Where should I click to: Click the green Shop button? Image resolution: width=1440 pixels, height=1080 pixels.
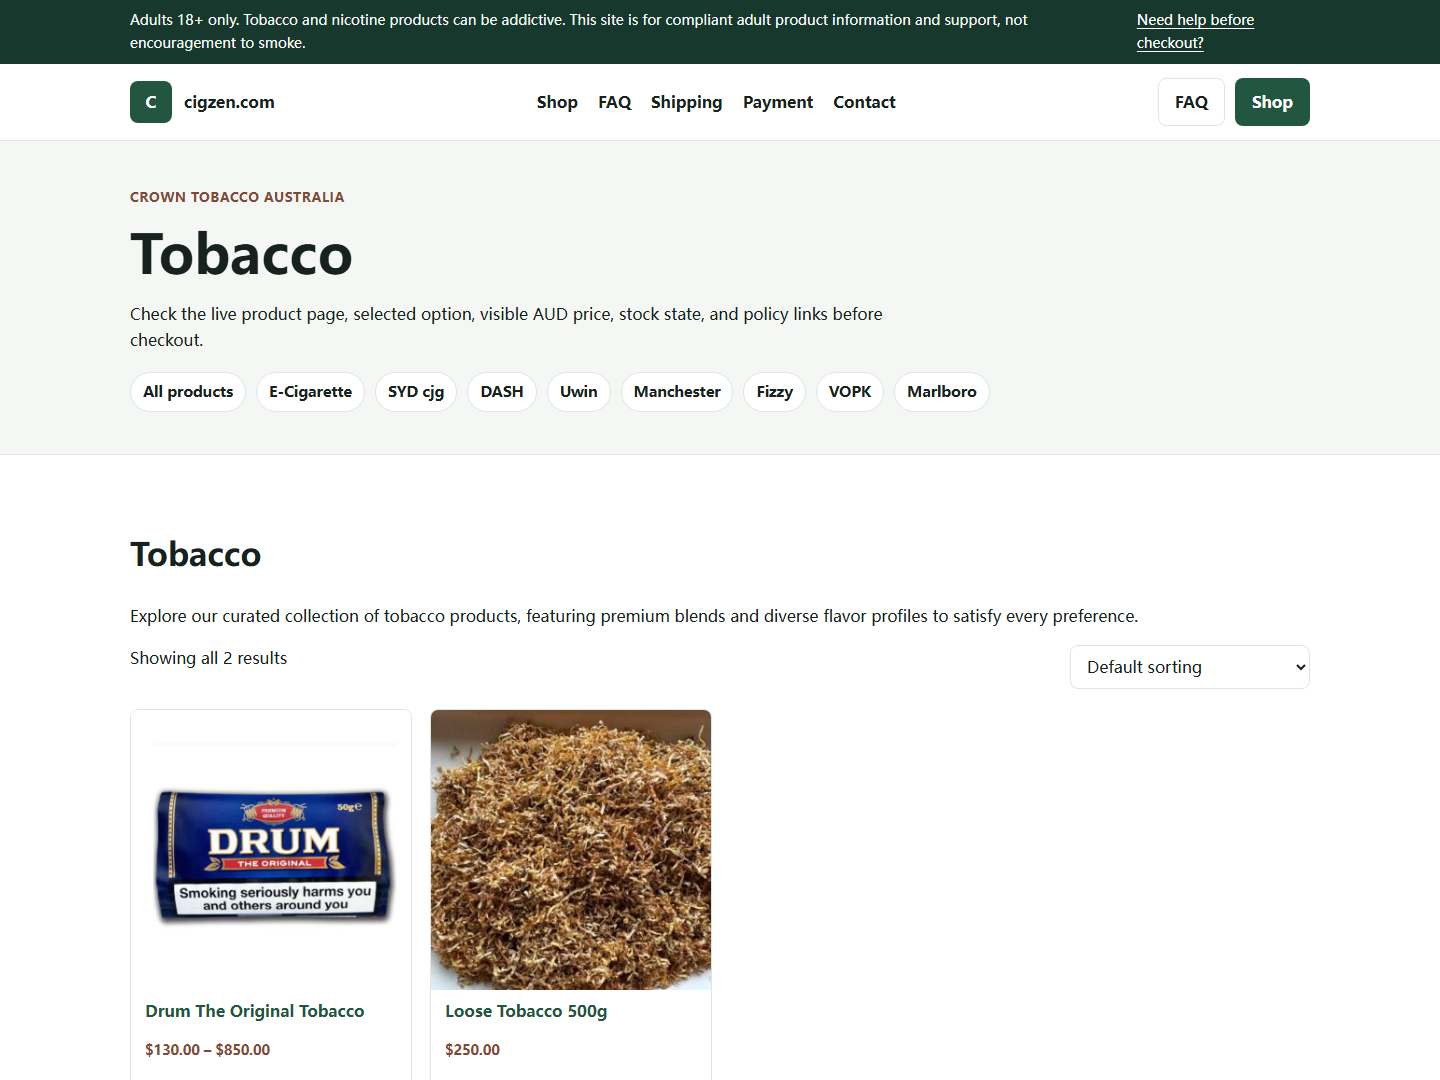1272,102
